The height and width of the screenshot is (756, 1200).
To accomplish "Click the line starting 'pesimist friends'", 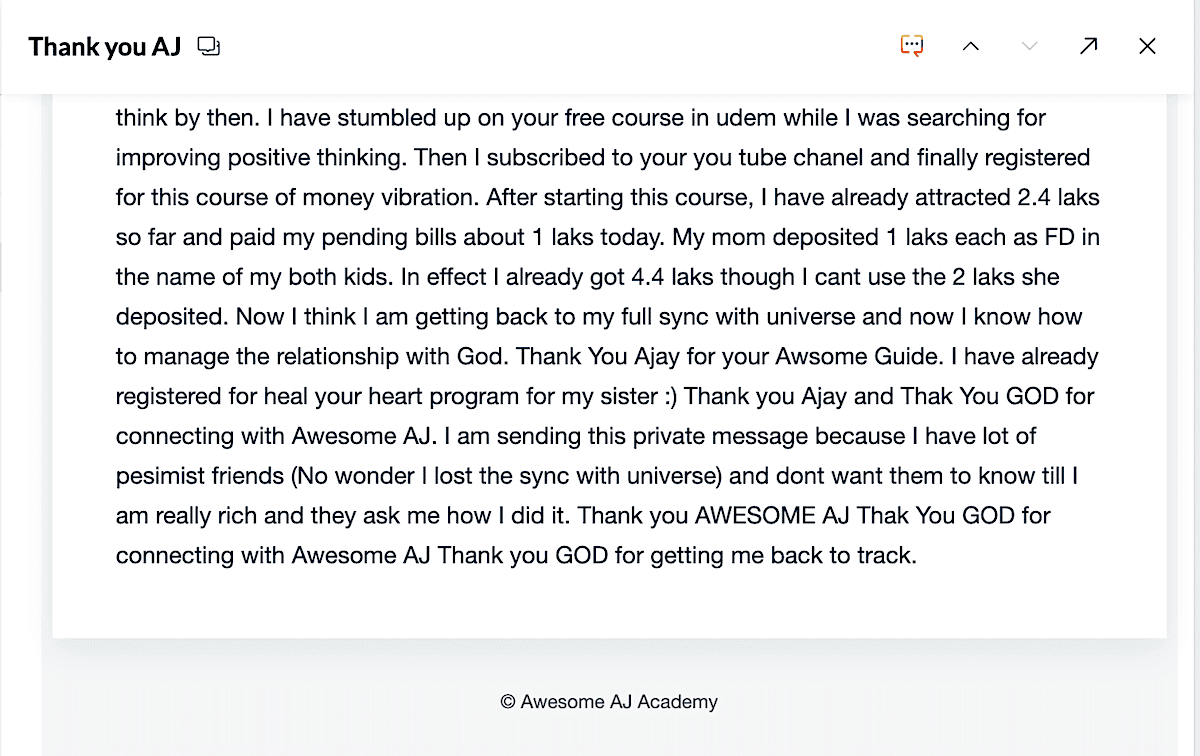I will point(597,476).
